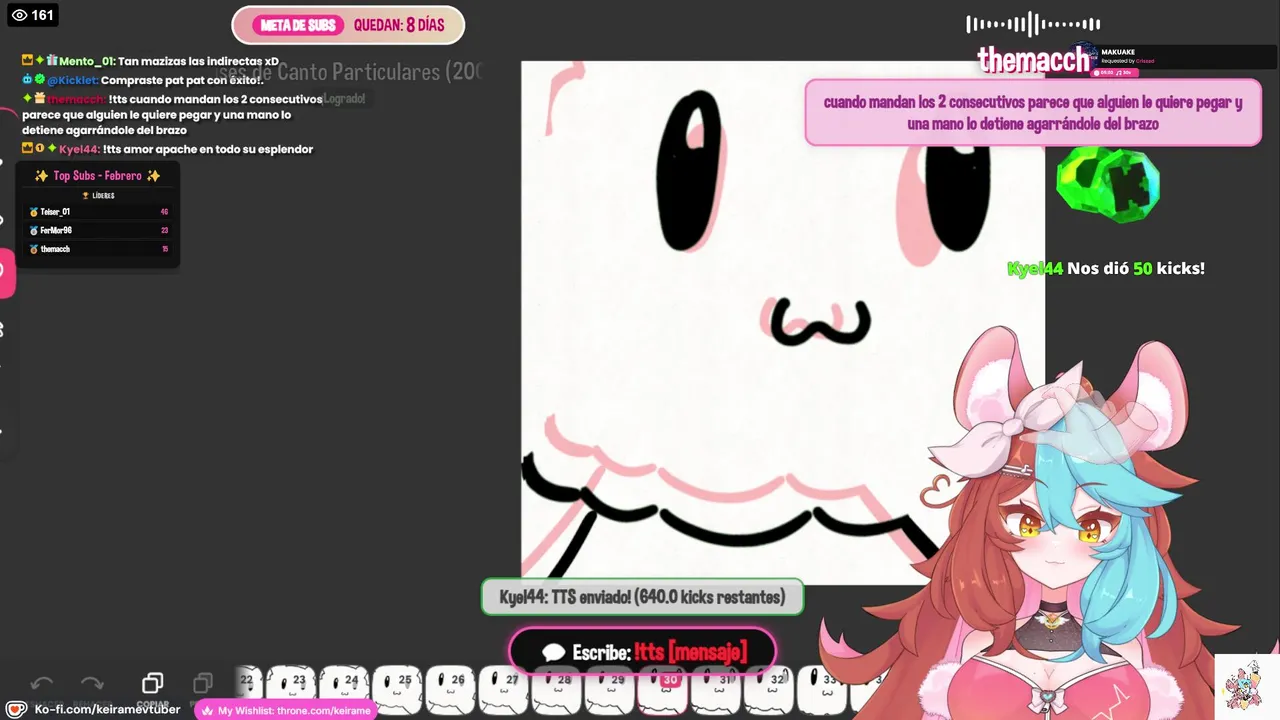Select frame 27 thumbnail
The width and height of the screenshot is (1280, 720).
tap(505, 688)
